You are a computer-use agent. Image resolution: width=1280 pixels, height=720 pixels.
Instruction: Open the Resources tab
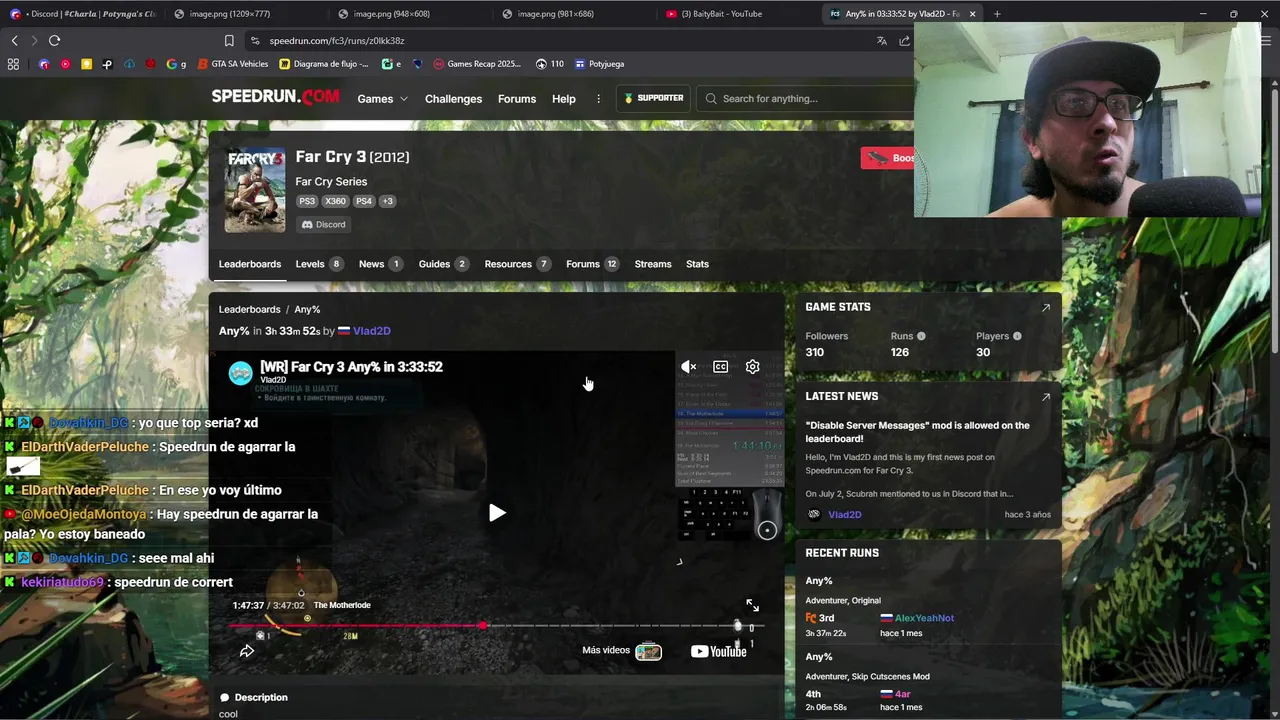[518, 264]
